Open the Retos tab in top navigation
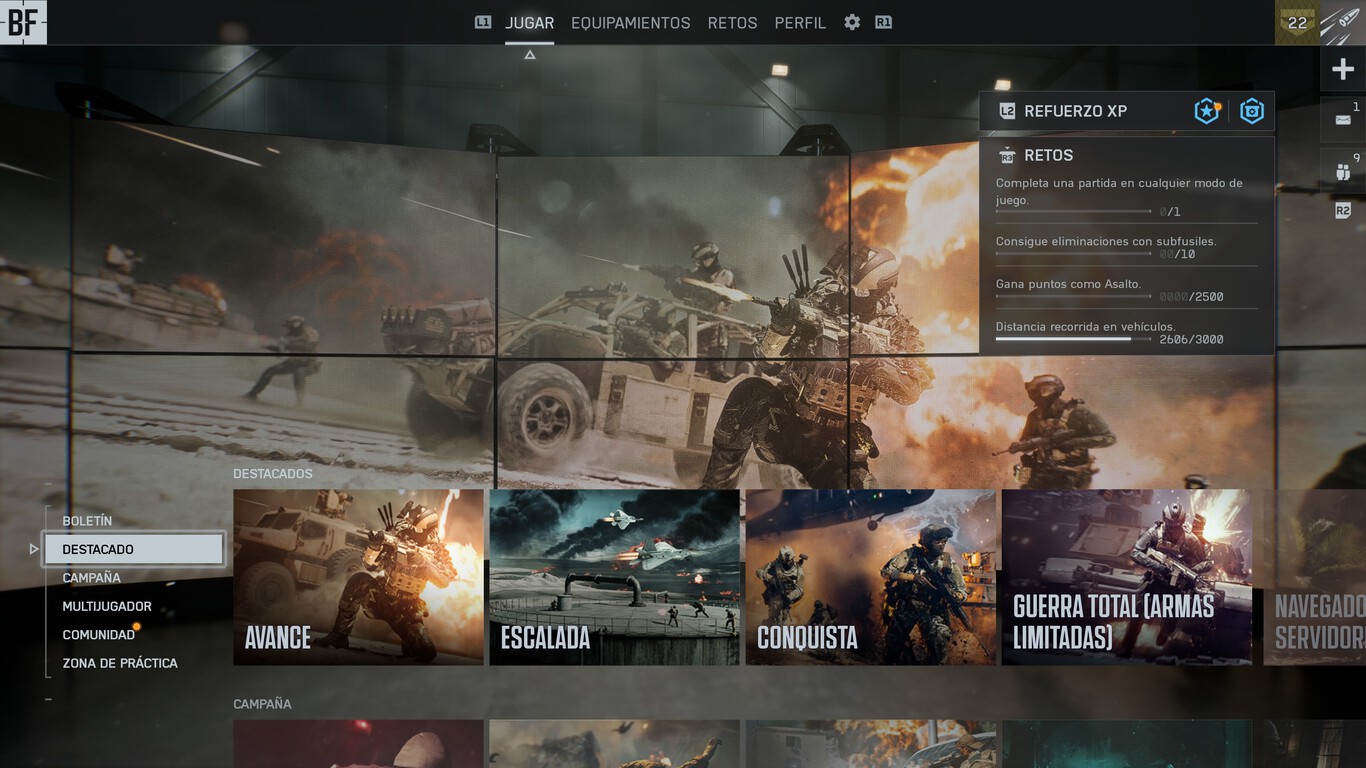This screenshot has height=768, width=1366. click(x=732, y=22)
